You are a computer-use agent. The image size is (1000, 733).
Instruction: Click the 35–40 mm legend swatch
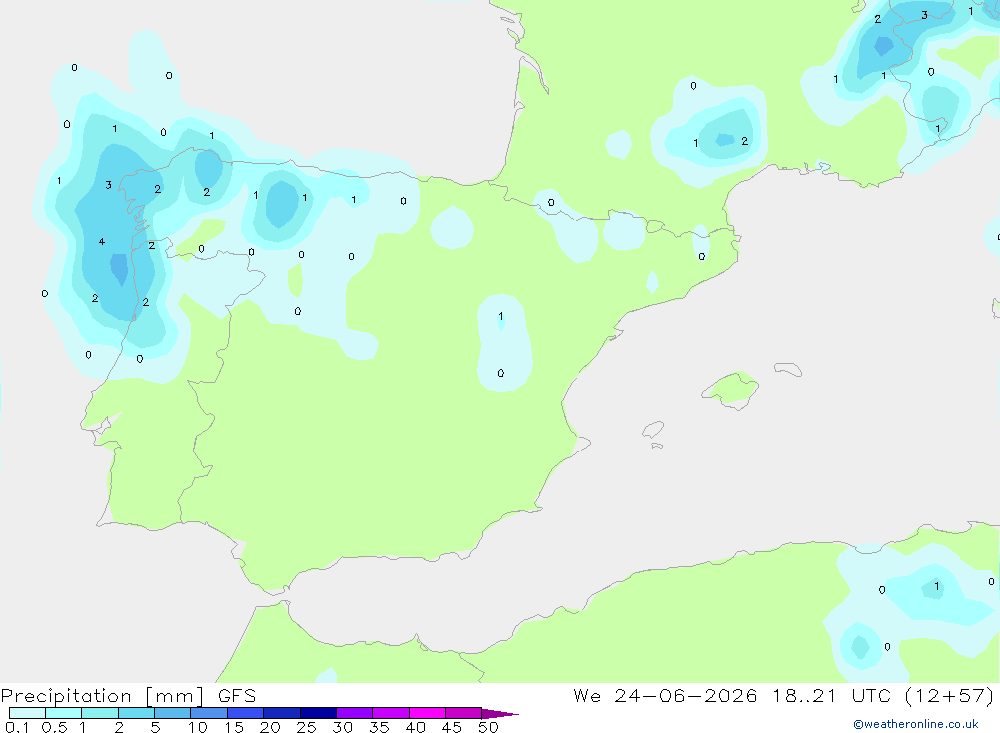tap(391, 713)
